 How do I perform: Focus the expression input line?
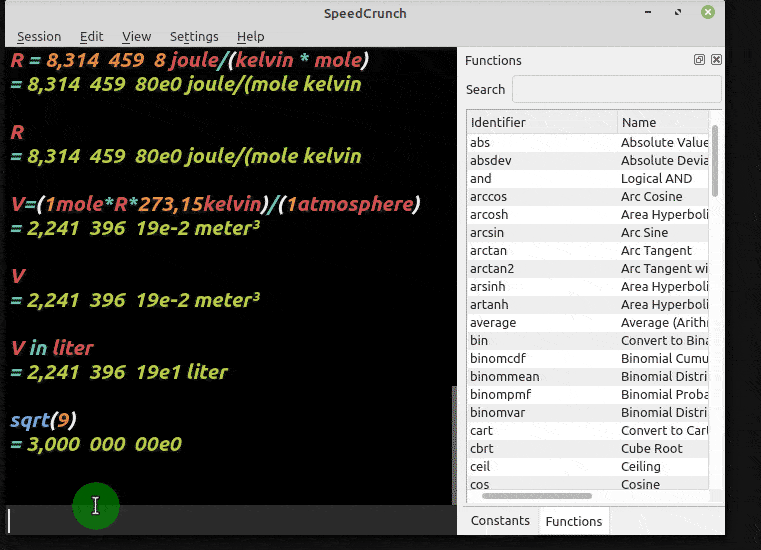[231, 521]
